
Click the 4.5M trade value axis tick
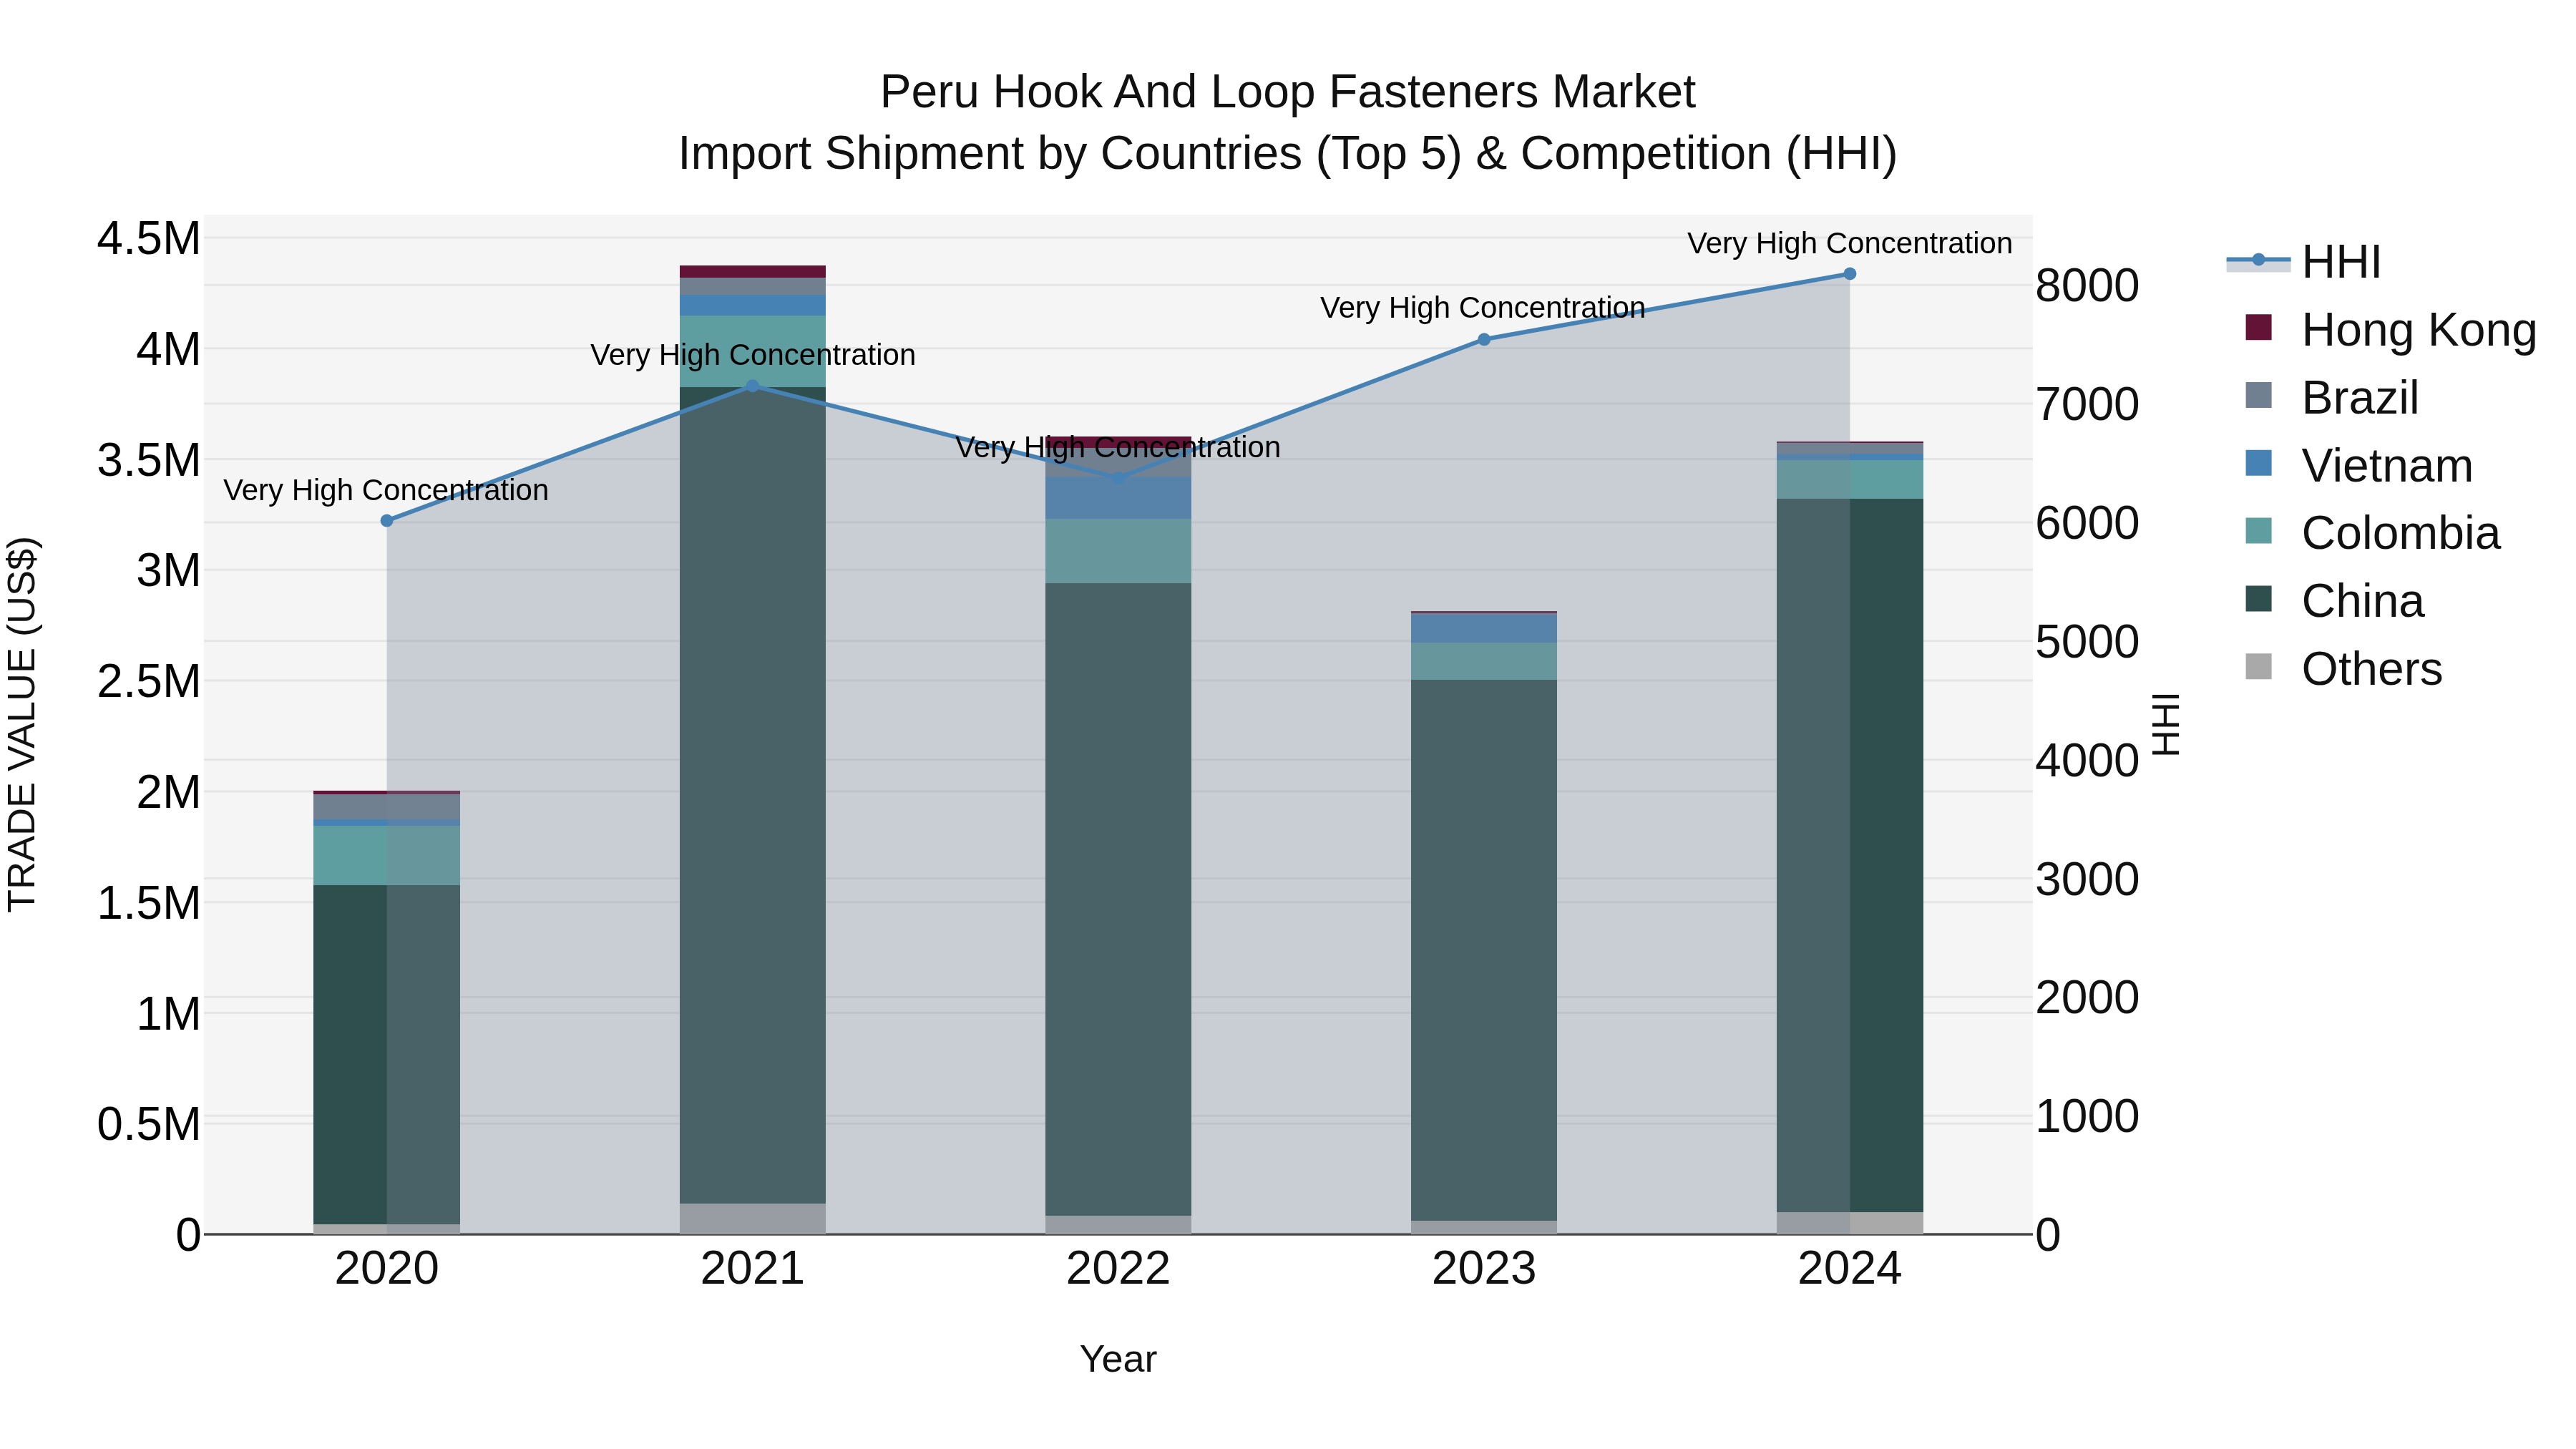[x=149, y=239]
